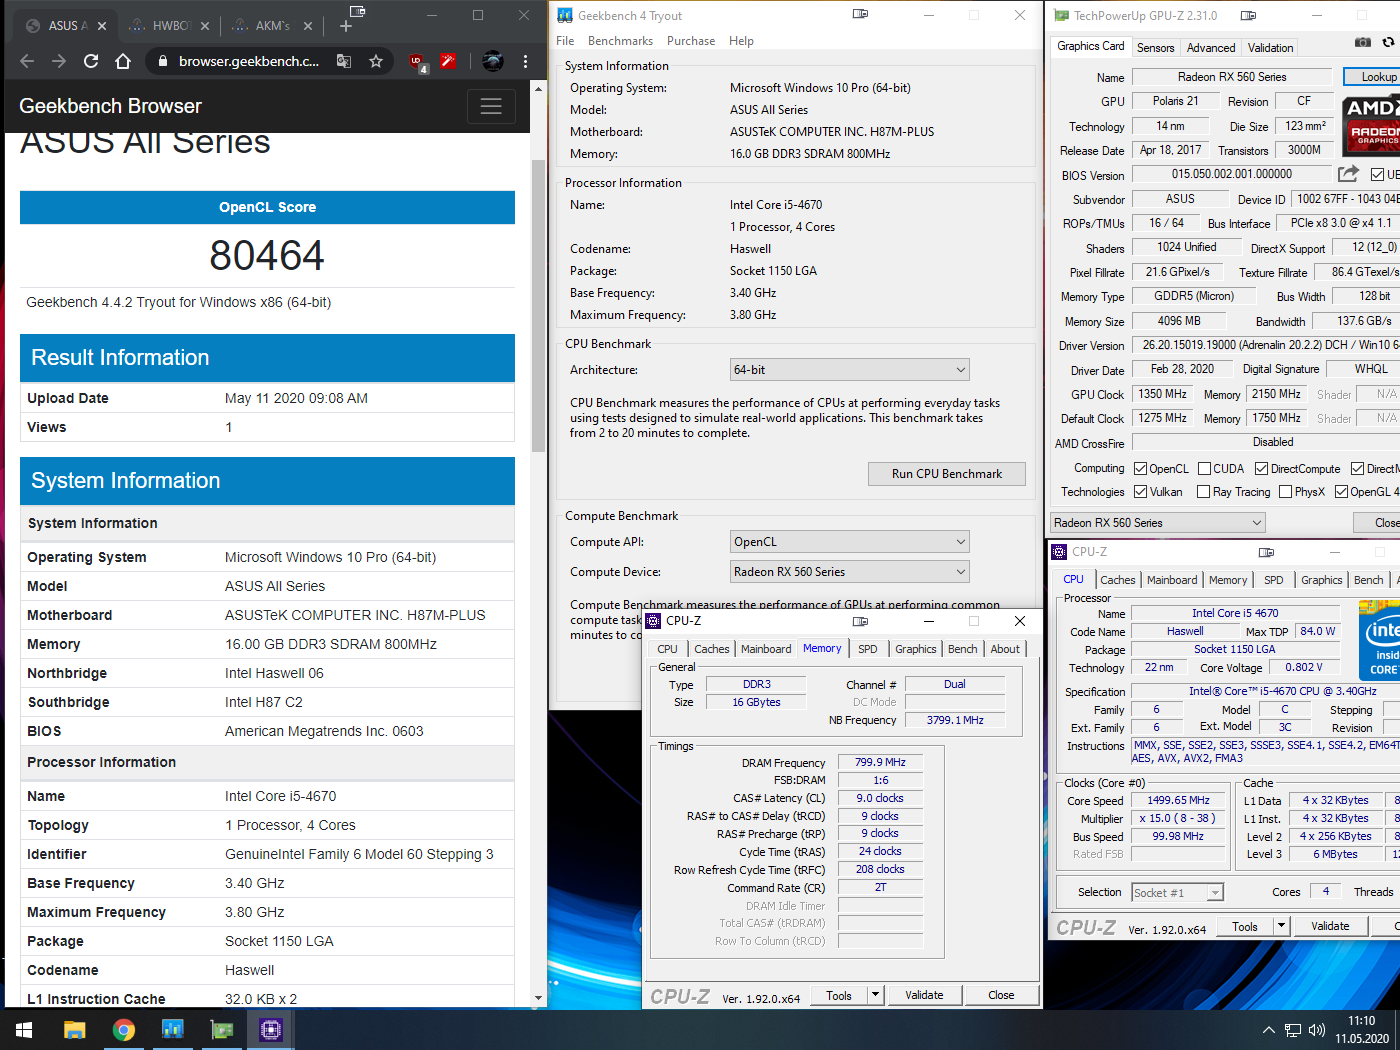This screenshot has width=1400, height=1050.
Task: Open the Geekbench File menu
Action: click(x=565, y=41)
